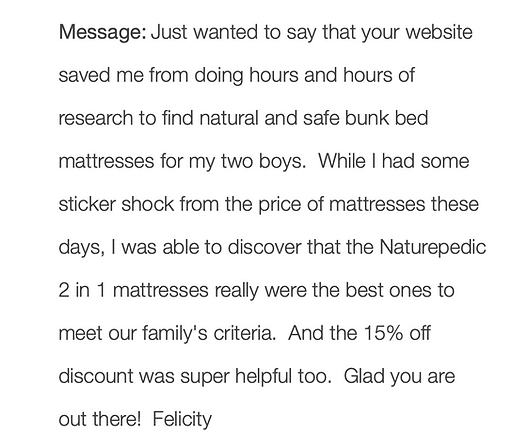Click the signature name "Felicity"
The width and height of the screenshot is (511, 433).
point(182,419)
